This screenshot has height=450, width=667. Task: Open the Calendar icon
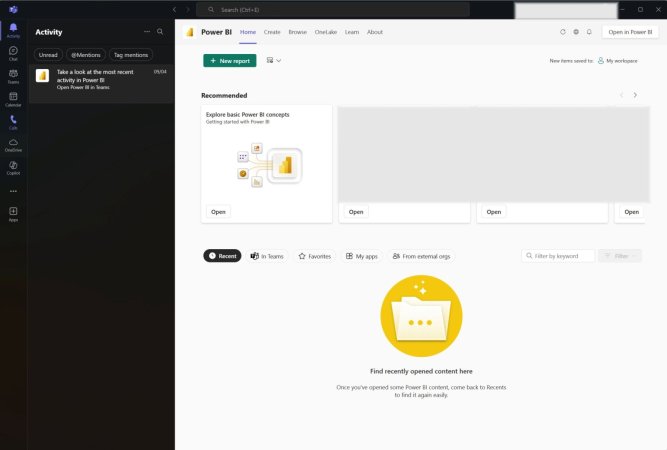[x=13, y=99]
